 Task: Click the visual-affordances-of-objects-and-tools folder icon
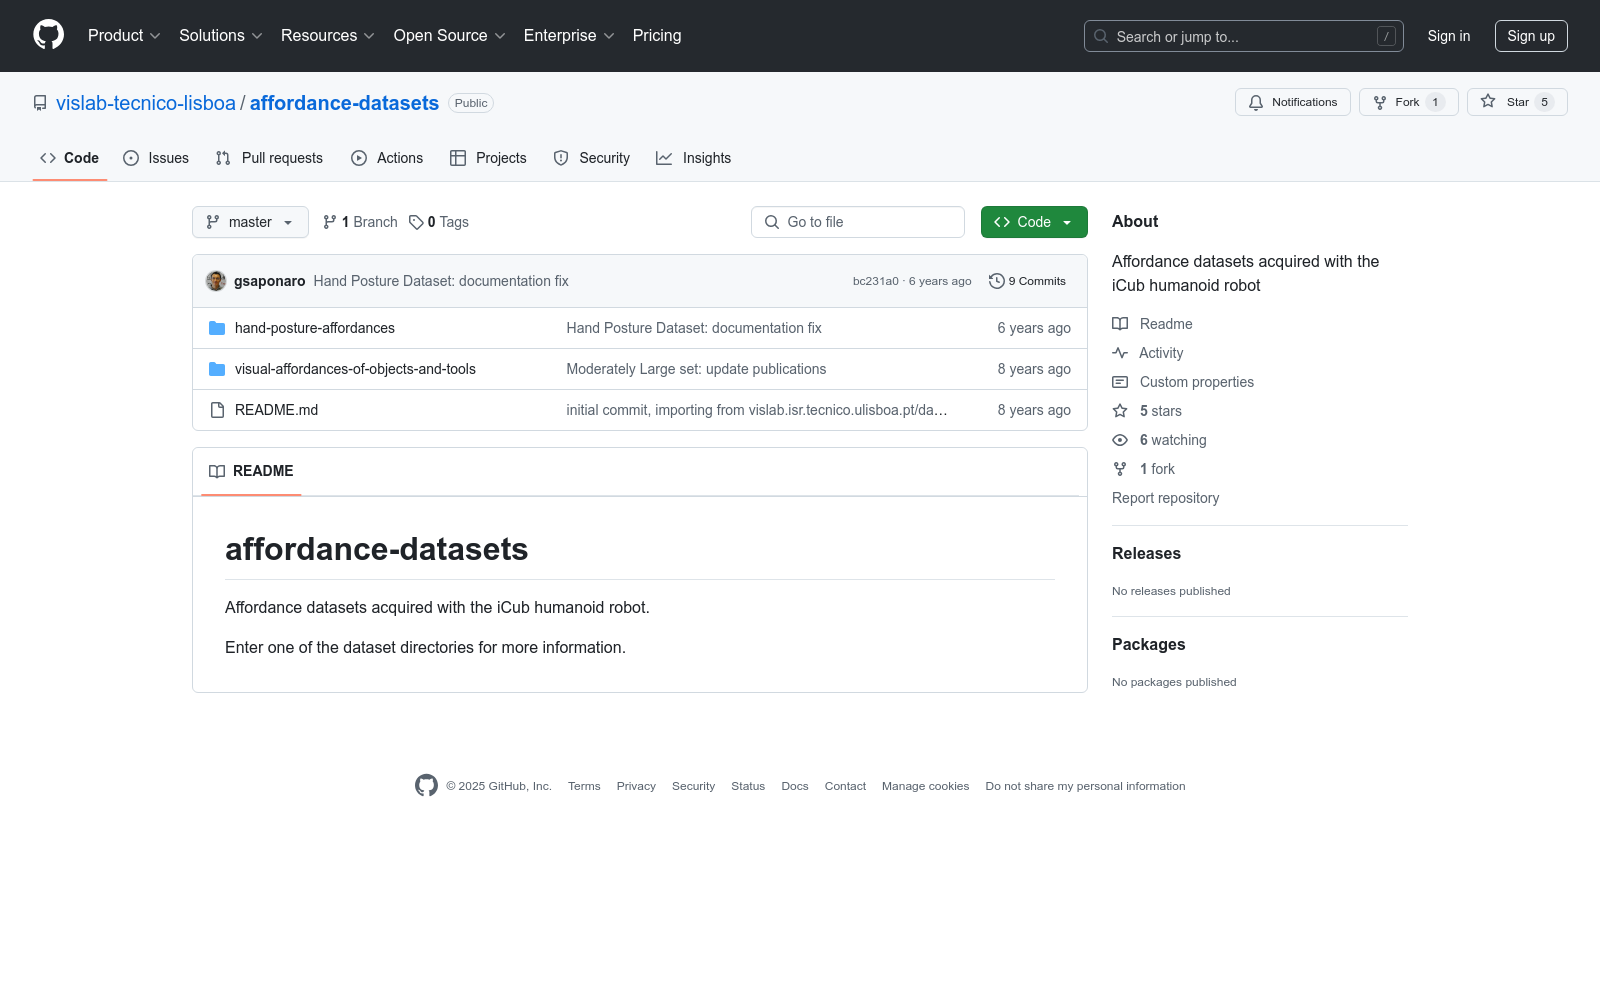pos(217,369)
